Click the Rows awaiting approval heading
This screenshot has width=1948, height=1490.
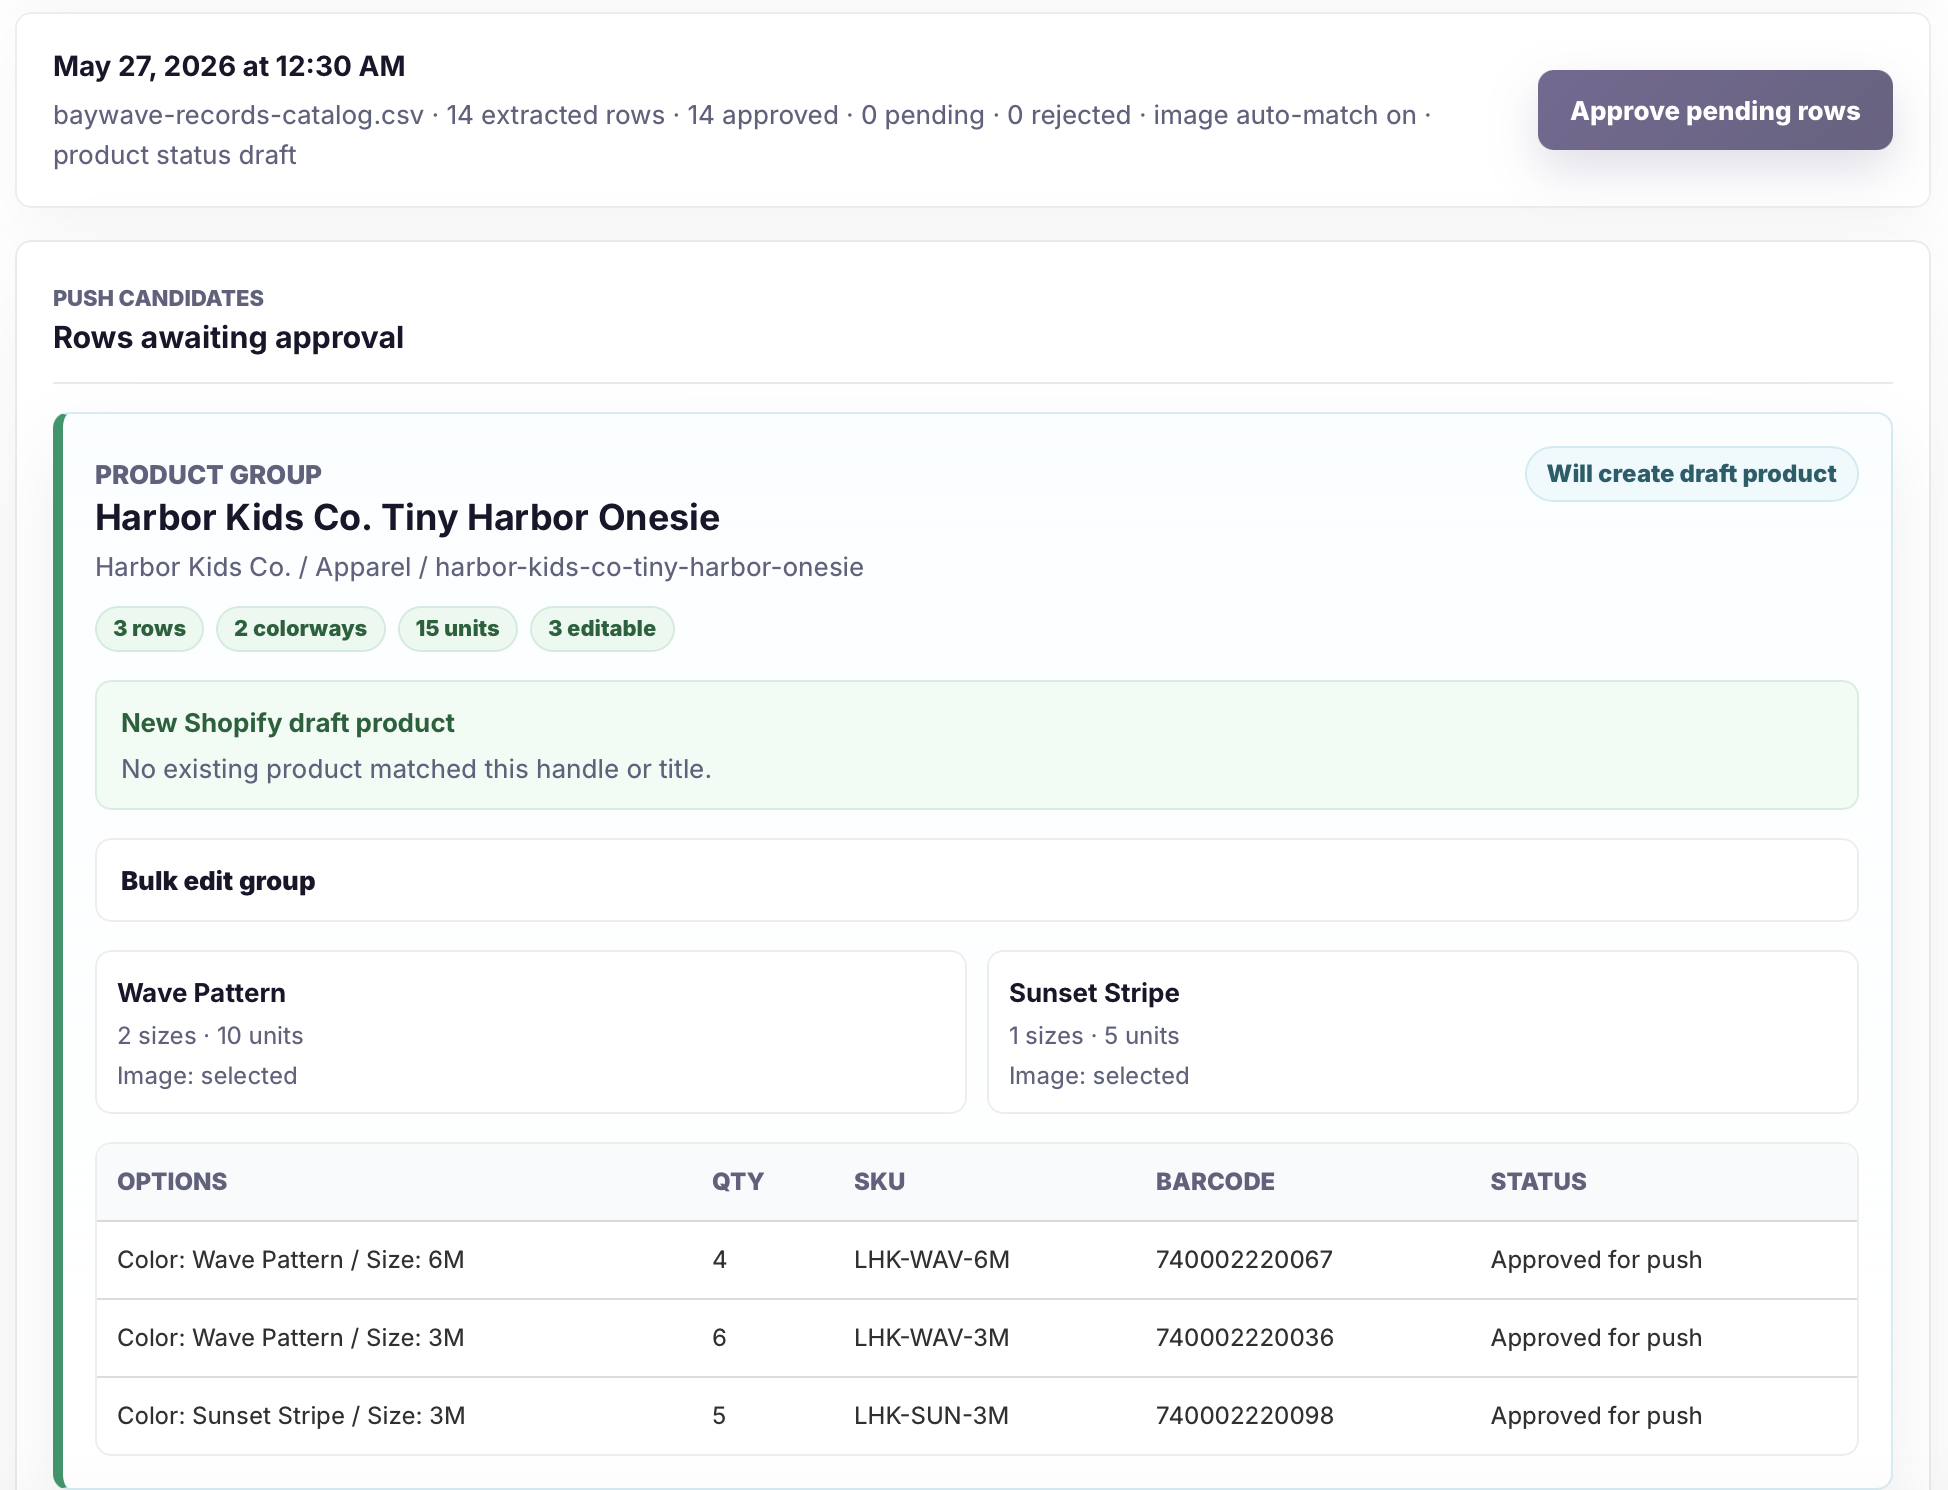point(228,338)
